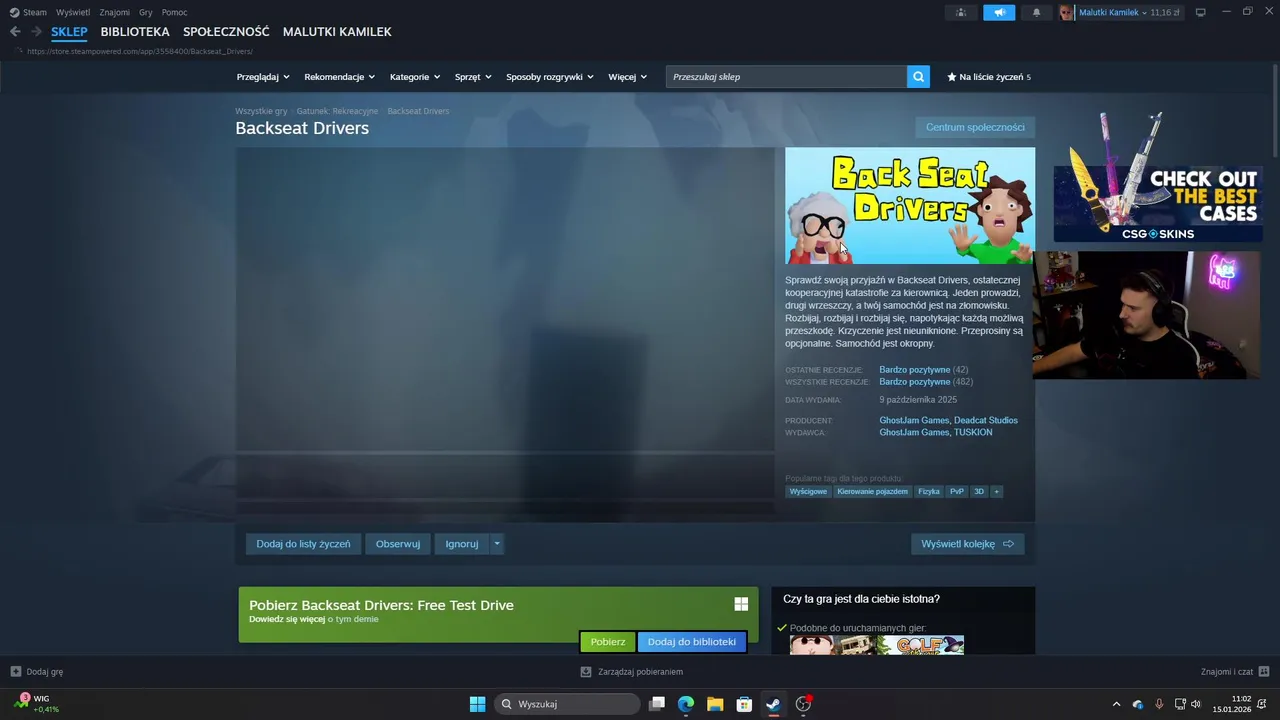Image resolution: width=1280 pixels, height=720 pixels.
Task: Switch to the SKLEP tab
Action: click(x=70, y=32)
